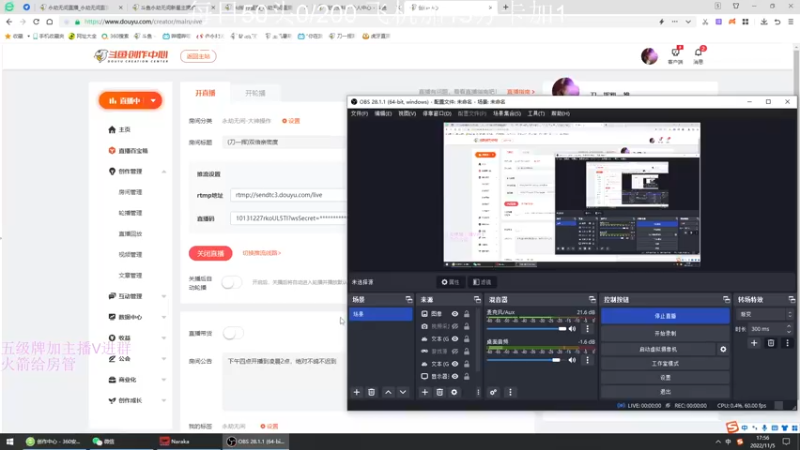Open notifications bell on Douyu page

click(x=698, y=54)
